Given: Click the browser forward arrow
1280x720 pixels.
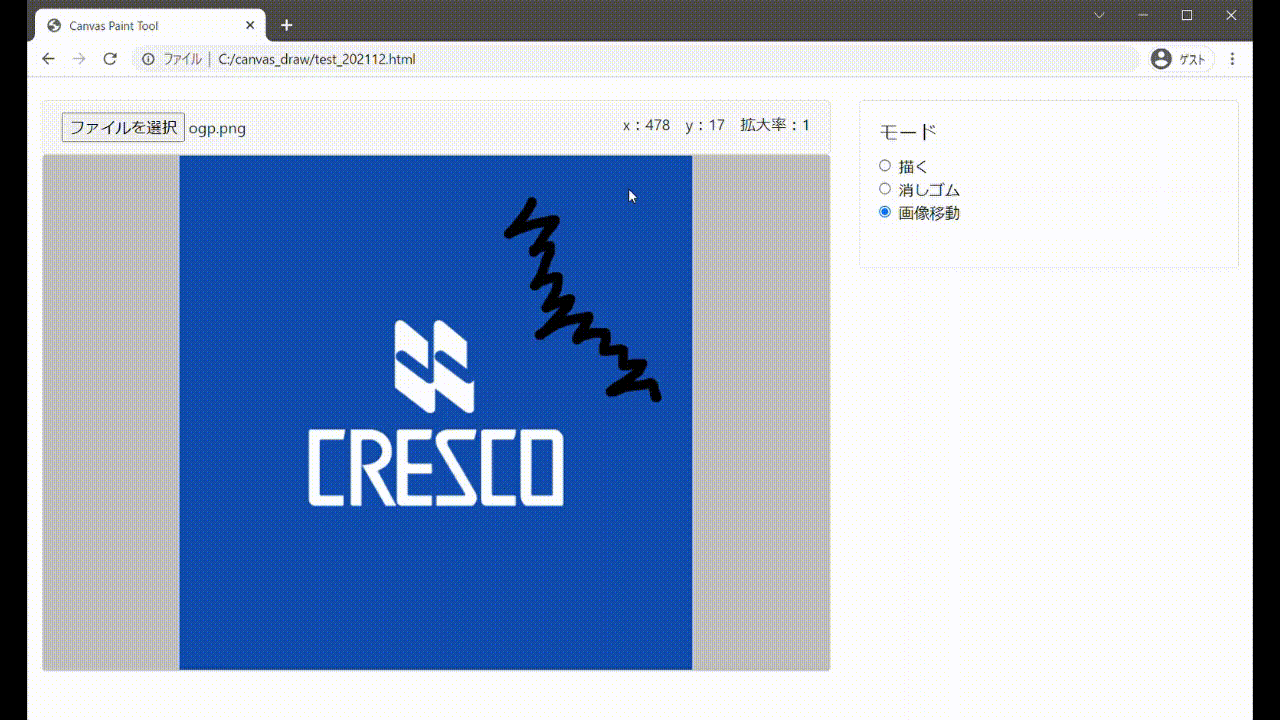Looking at the screenshot, I should tap(79, 59).
